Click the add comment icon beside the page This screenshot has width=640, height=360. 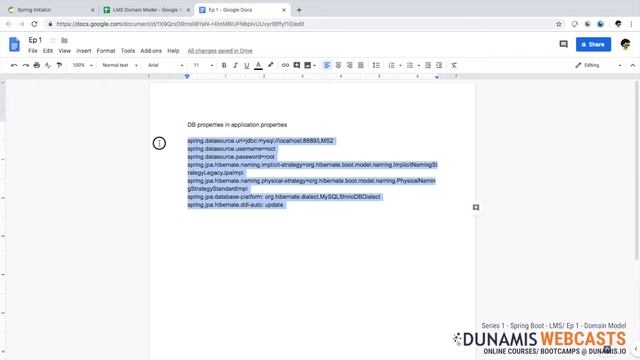(x=476, y=207)
